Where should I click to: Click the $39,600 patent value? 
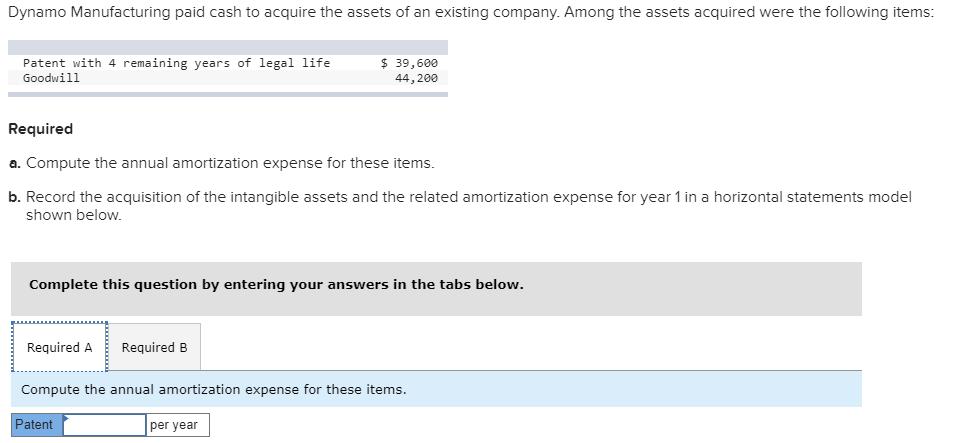coord(409,63)
